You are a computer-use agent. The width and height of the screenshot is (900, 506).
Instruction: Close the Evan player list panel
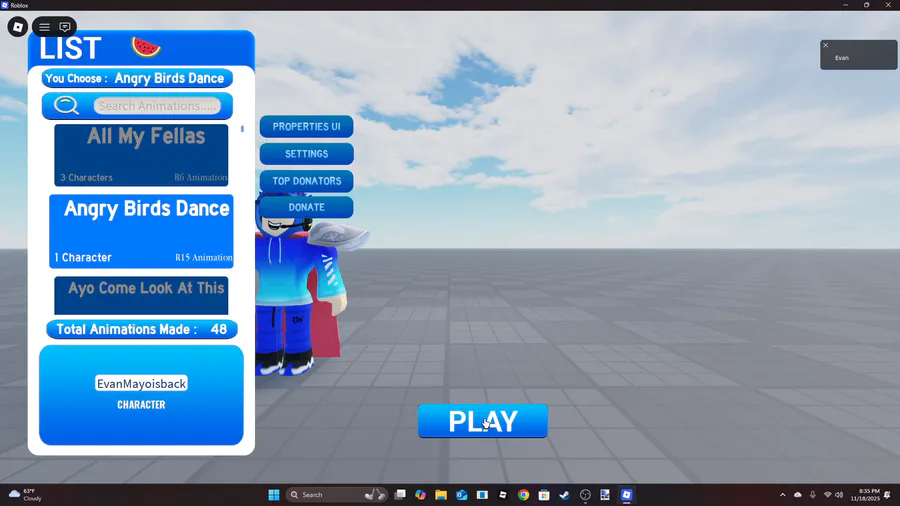pyautogui.click(x=825, y=45)
